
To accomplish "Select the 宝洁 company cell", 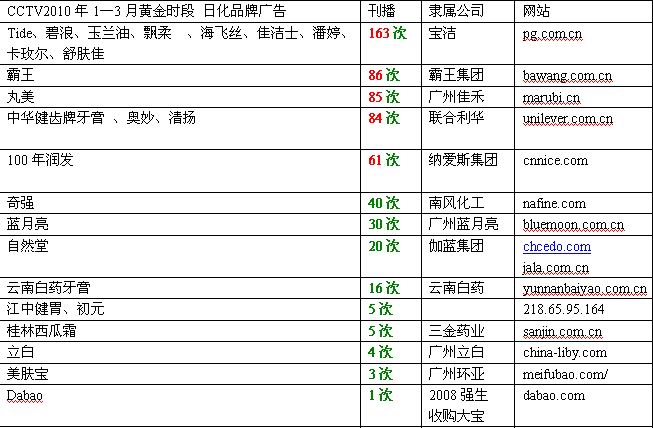I will tap(442, 33).
